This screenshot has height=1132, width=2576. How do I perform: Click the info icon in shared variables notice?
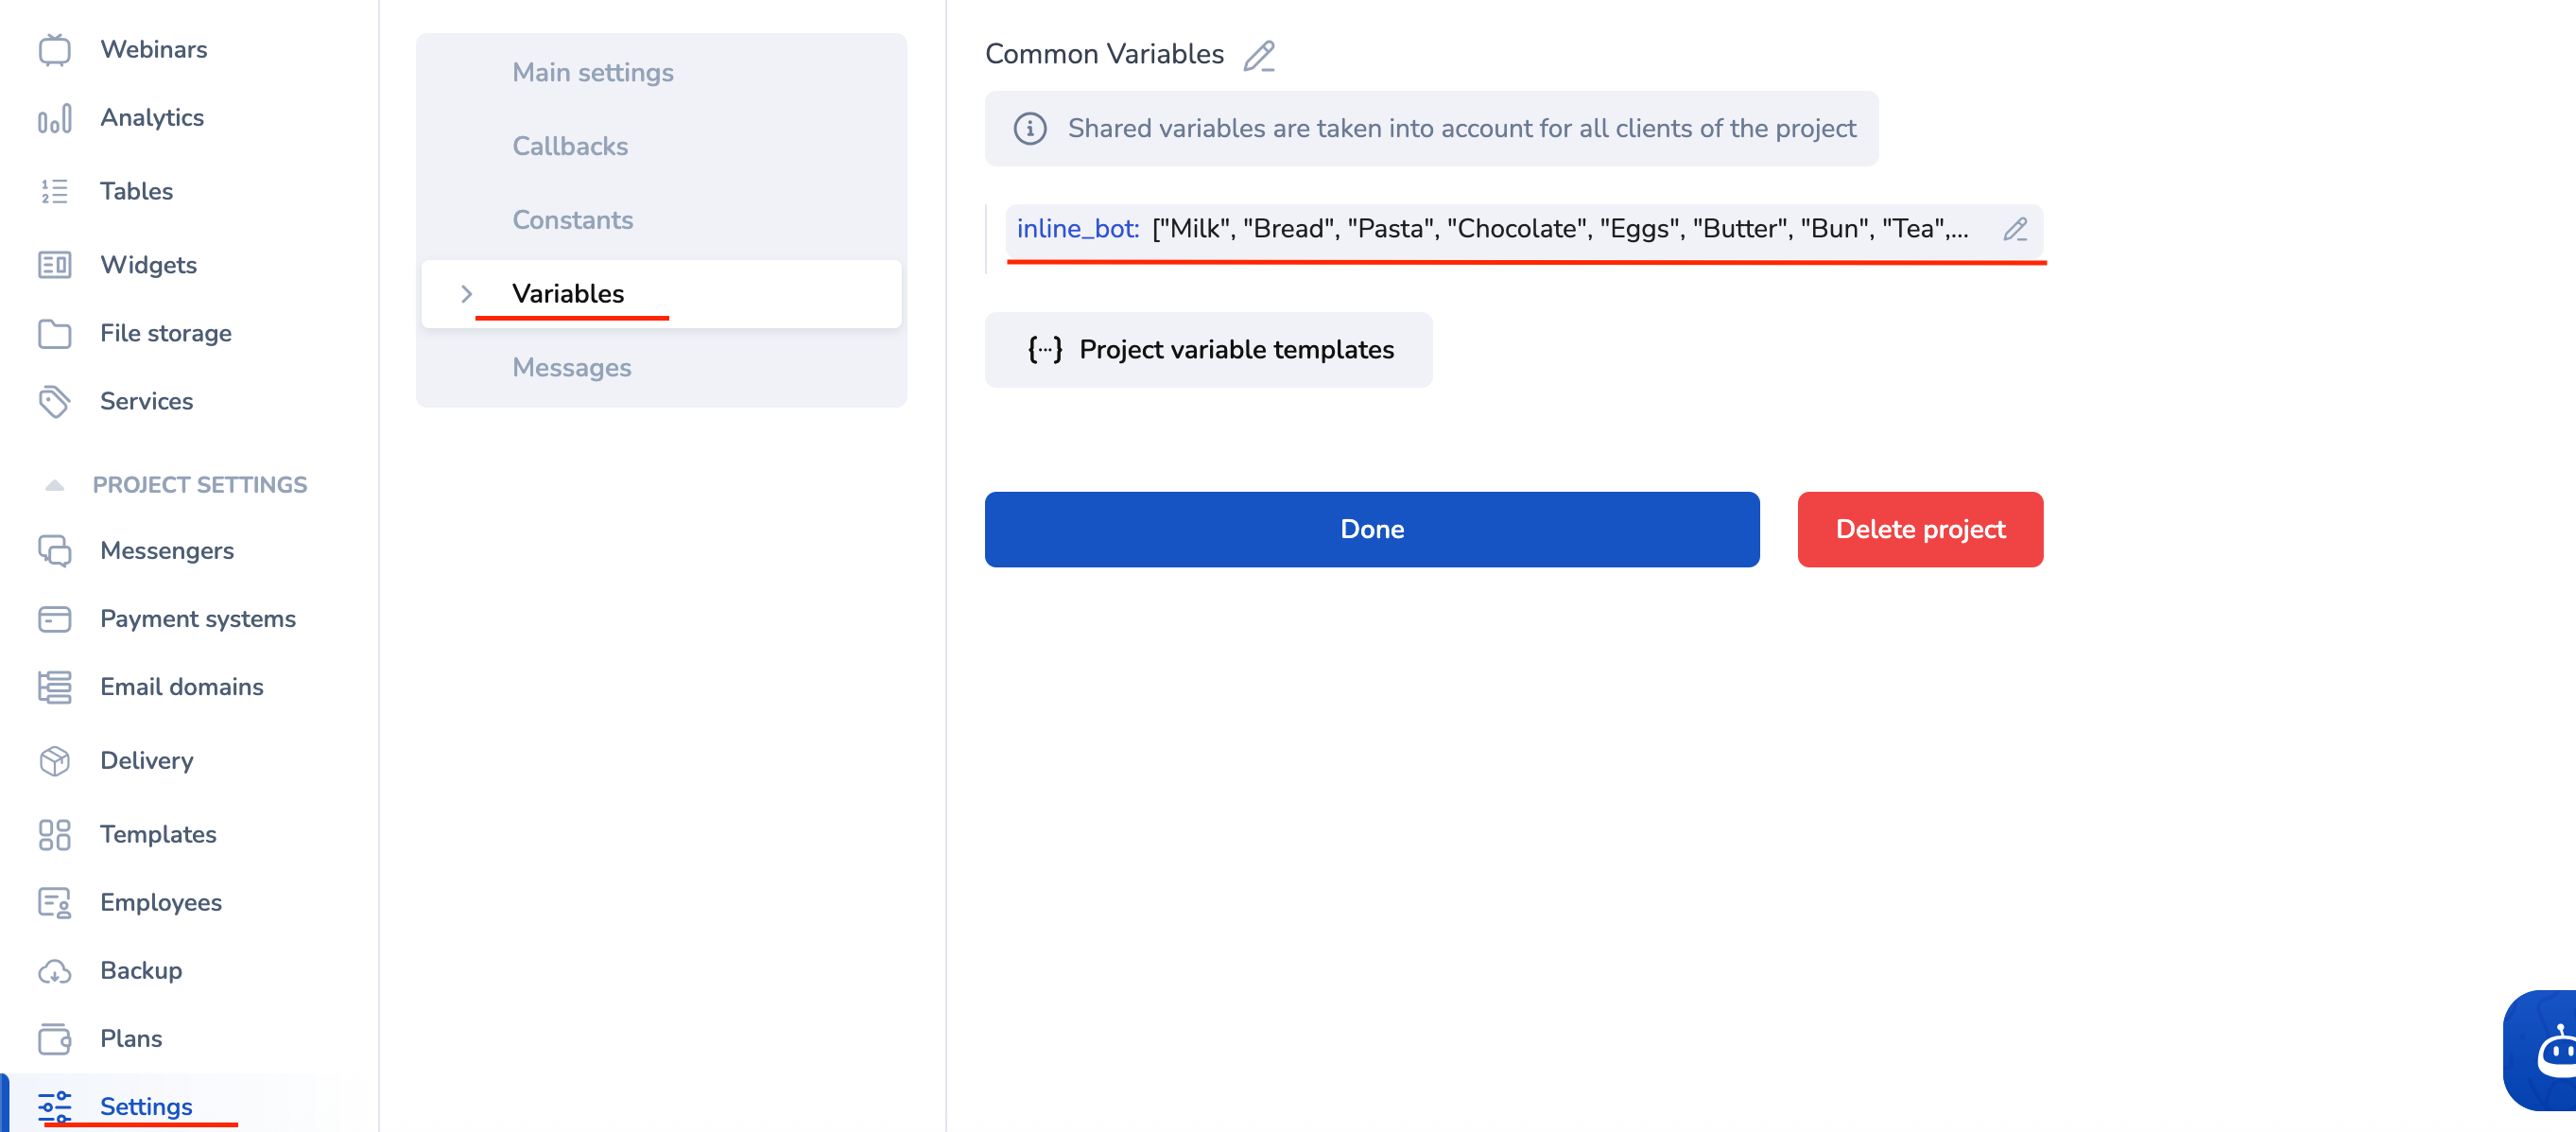1029,128
